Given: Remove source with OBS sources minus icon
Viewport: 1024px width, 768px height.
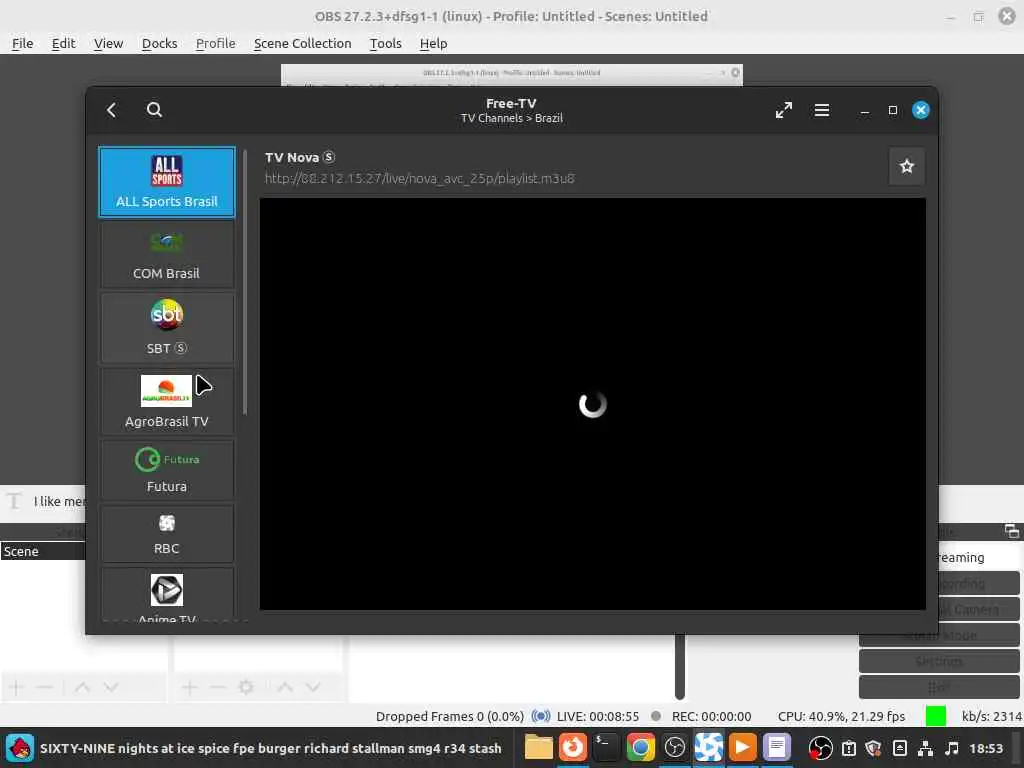Looking at the screenshot, I should 217,687.
